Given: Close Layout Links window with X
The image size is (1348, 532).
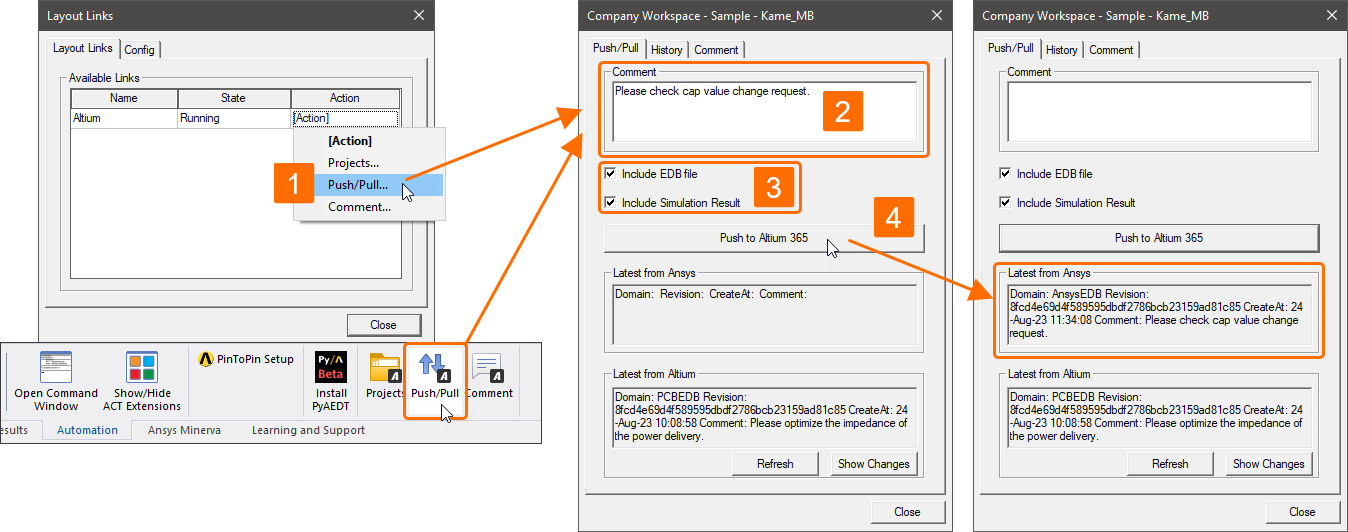Looking at the screenshot, I should (x=419, y=15).
